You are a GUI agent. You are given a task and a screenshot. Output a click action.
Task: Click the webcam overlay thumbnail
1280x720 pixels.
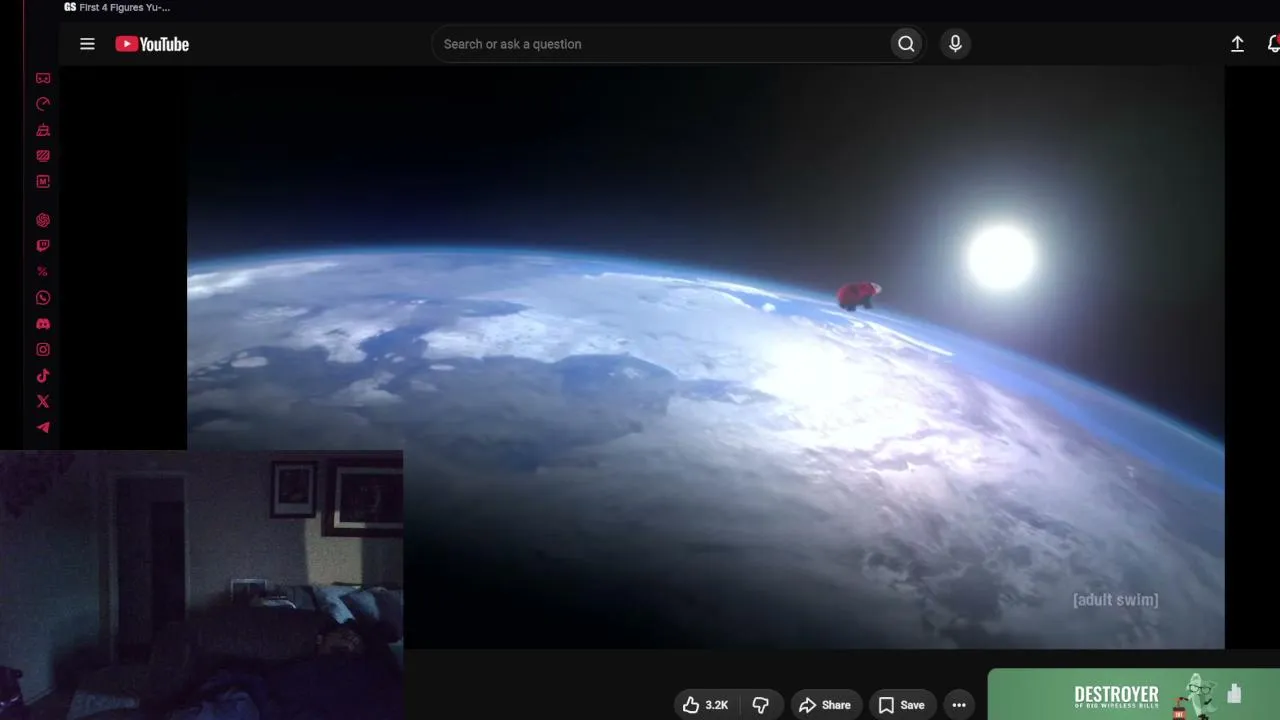(x=201, y=585)
